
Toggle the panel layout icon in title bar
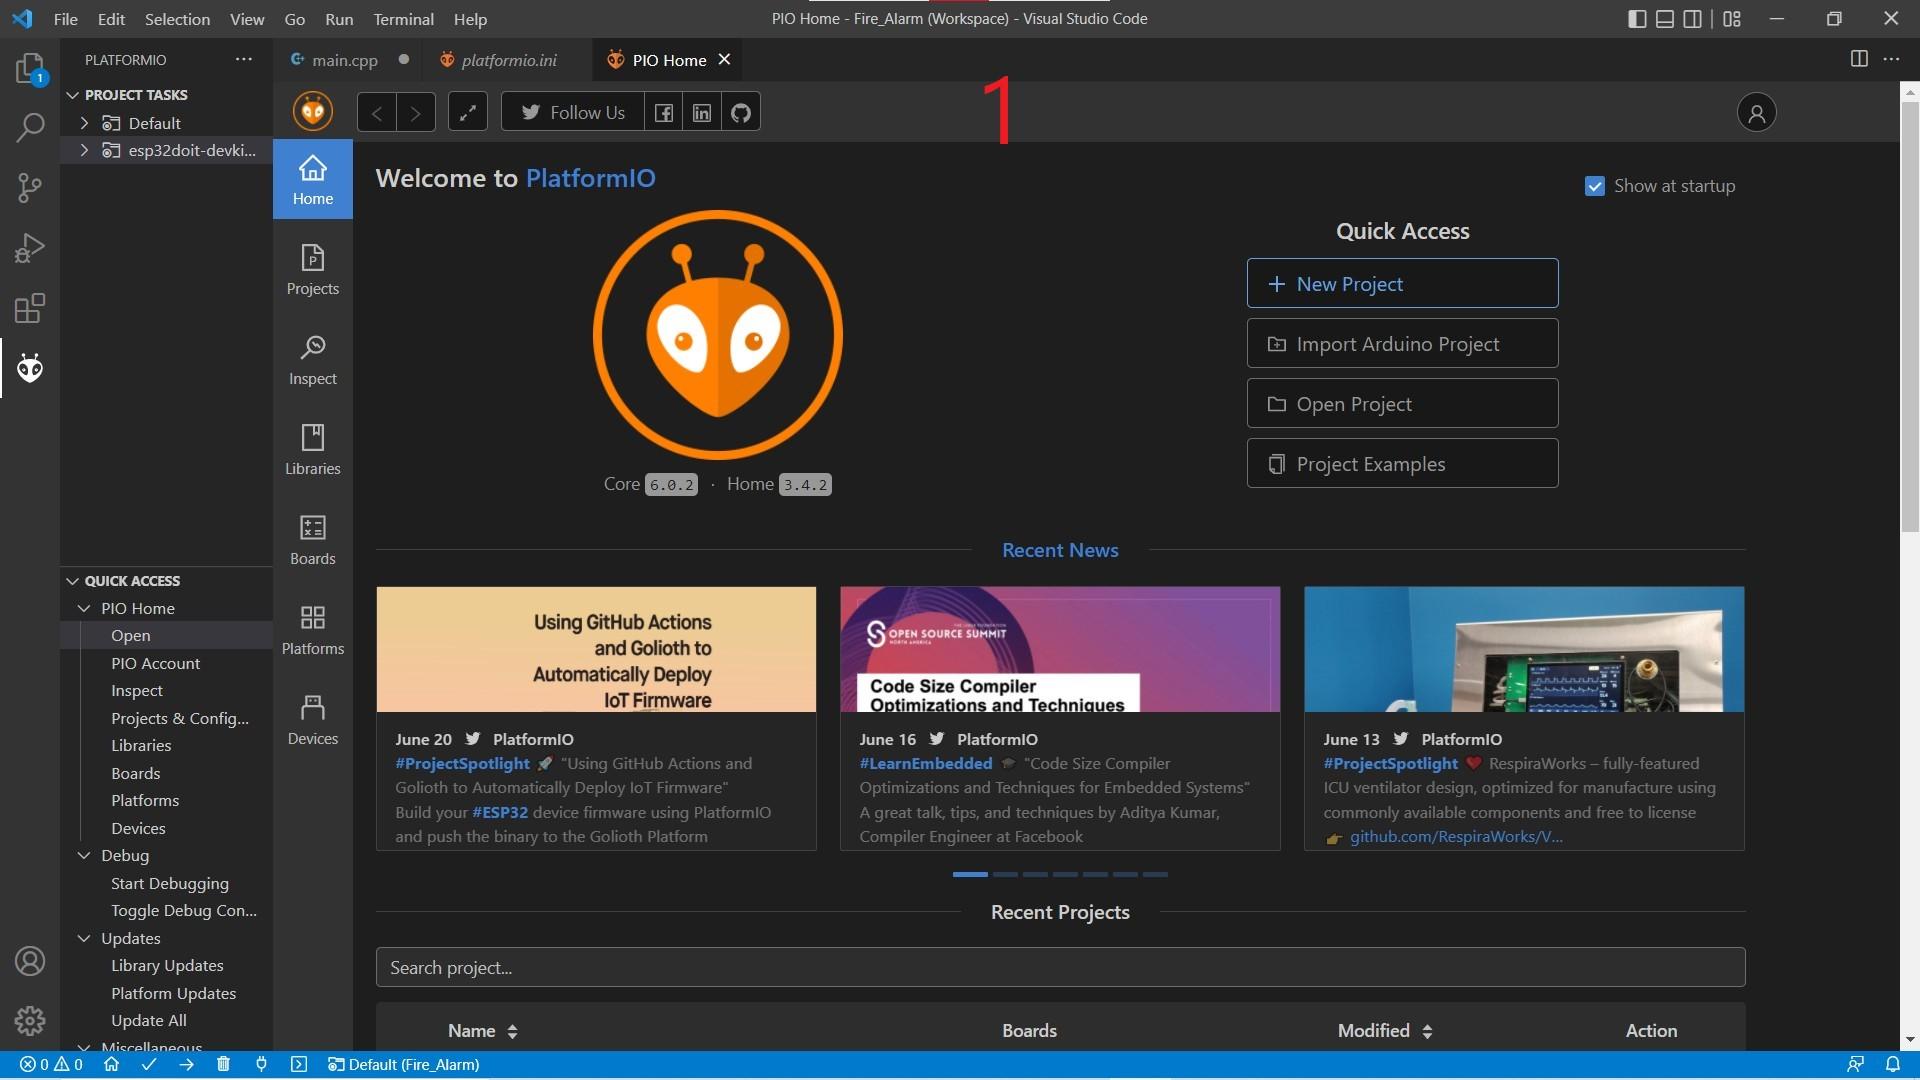tap(1665, 19)
